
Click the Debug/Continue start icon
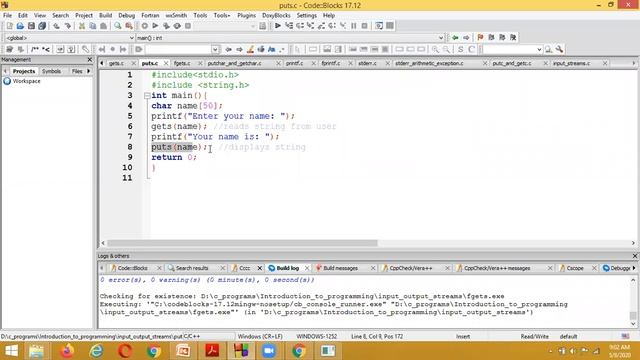click(x=278, y=26)
